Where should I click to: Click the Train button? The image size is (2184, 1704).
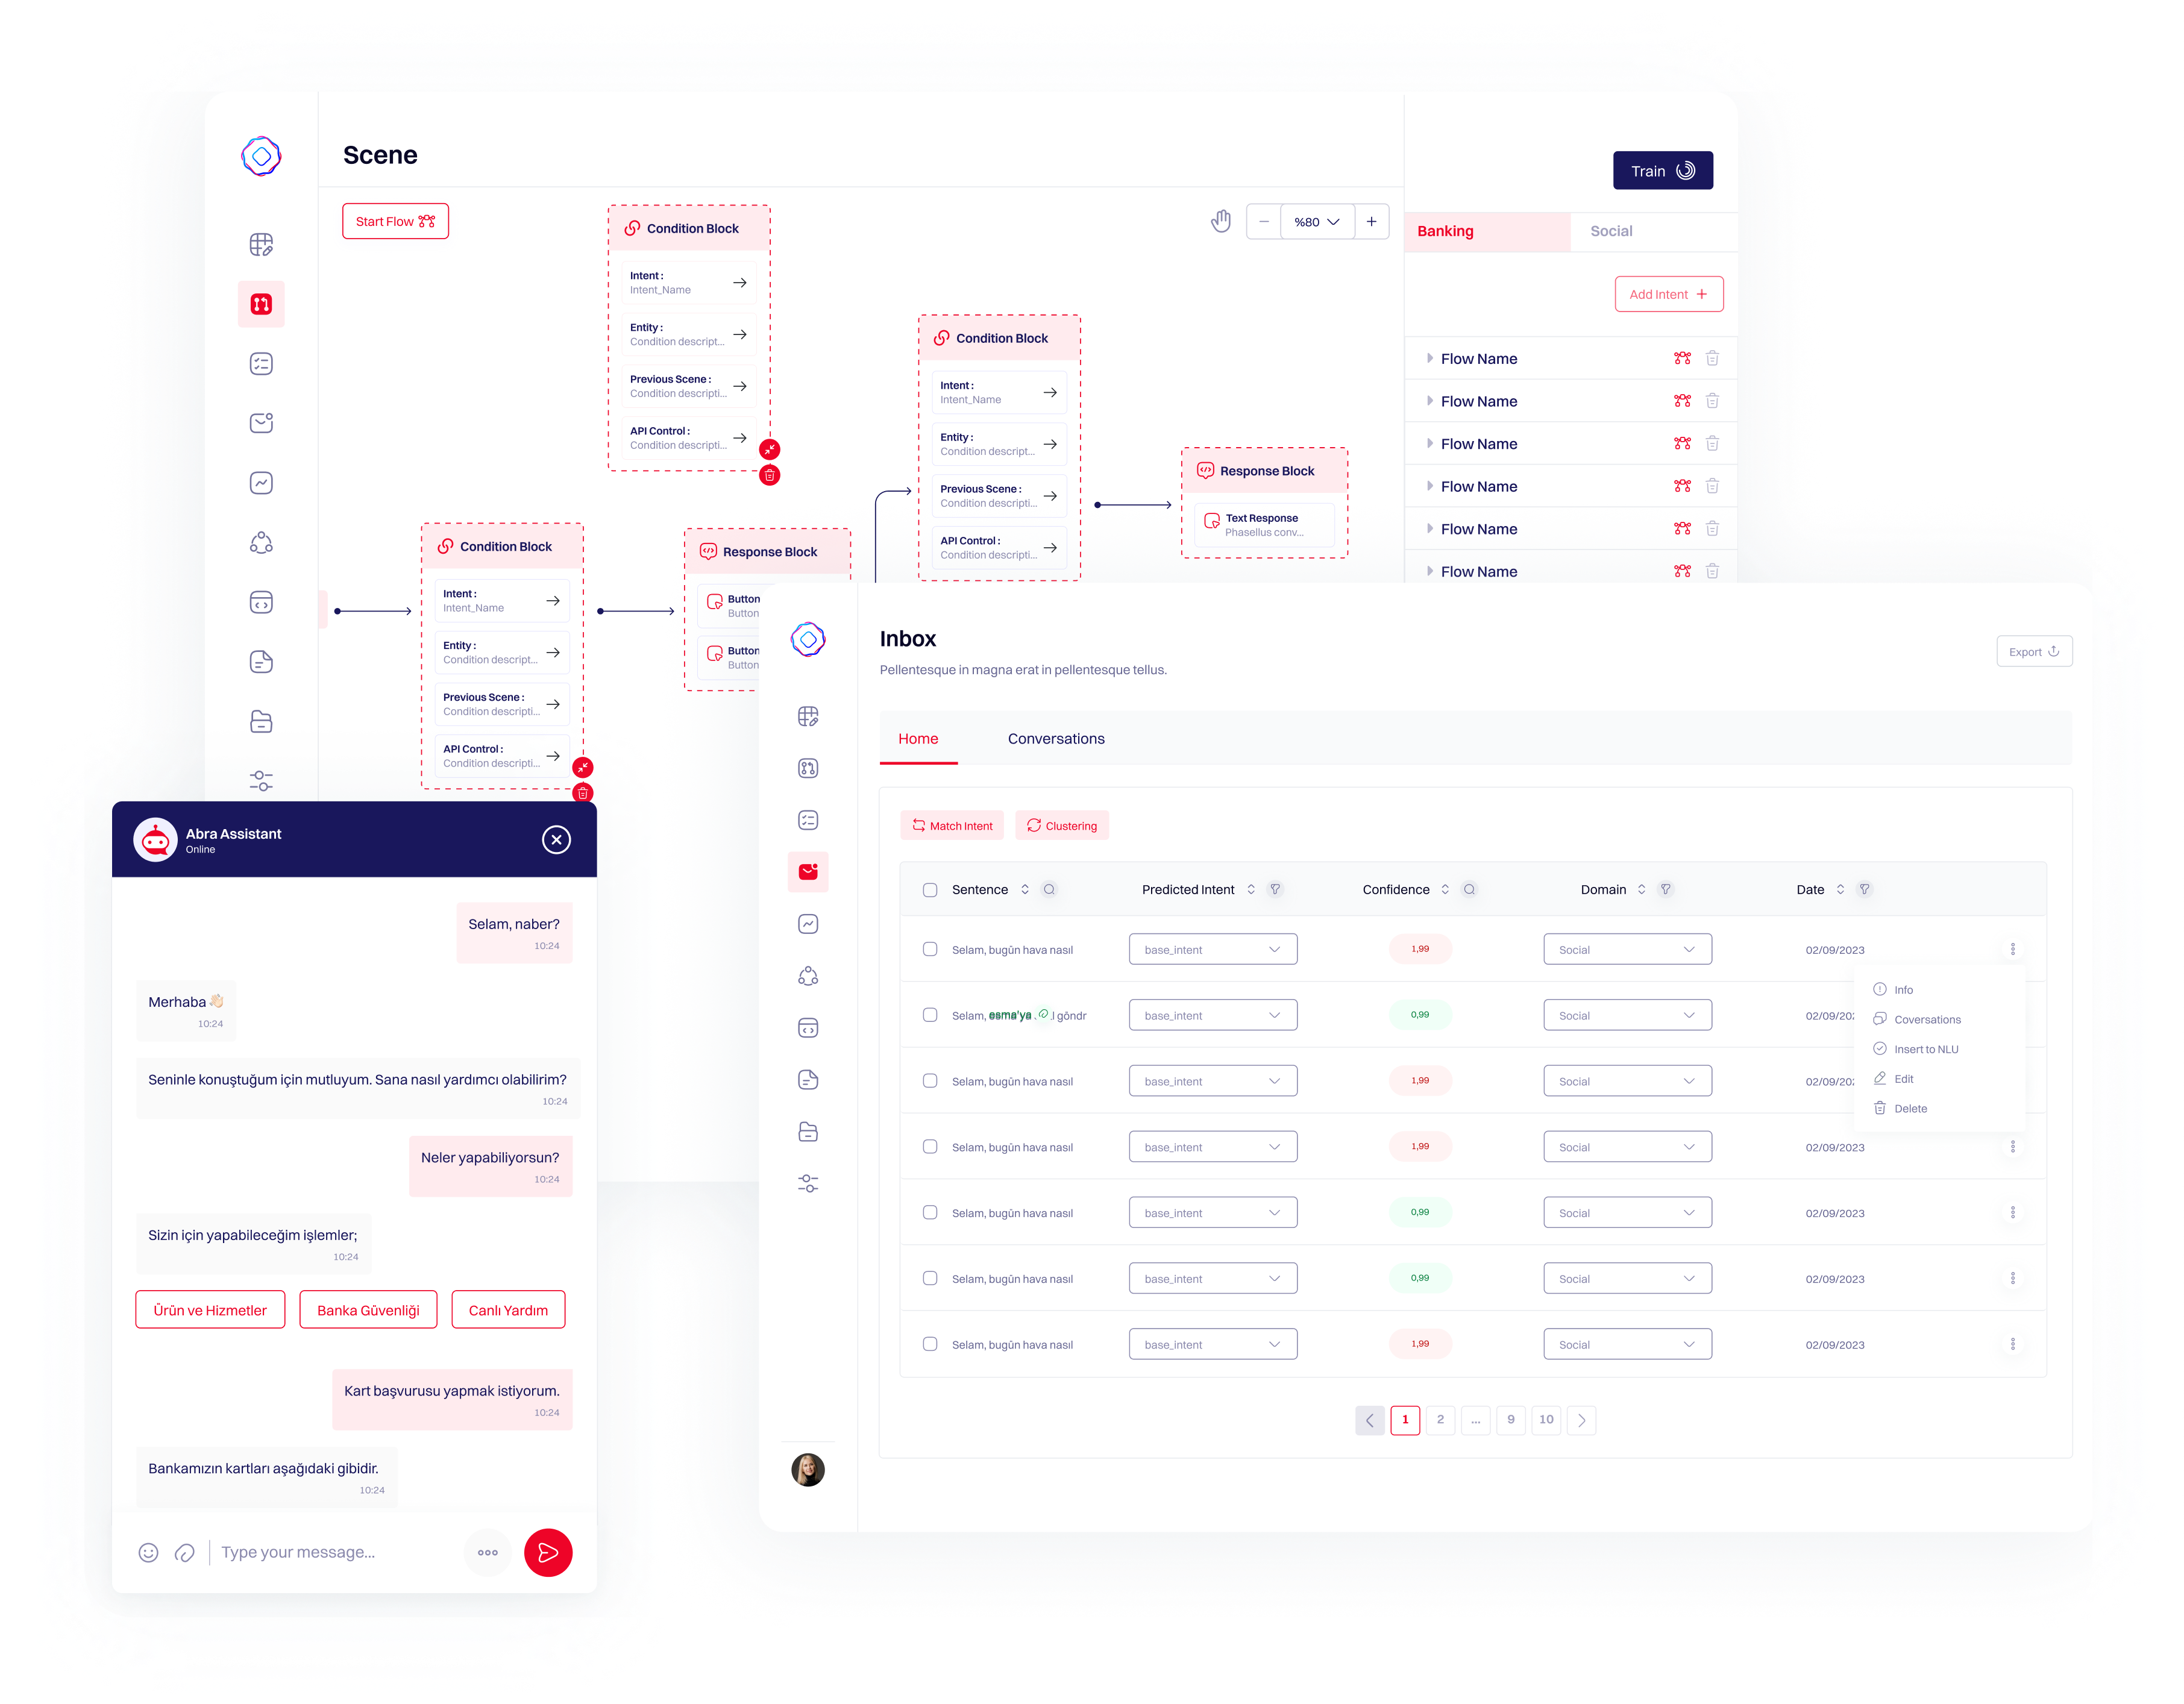click(1662, 171)
